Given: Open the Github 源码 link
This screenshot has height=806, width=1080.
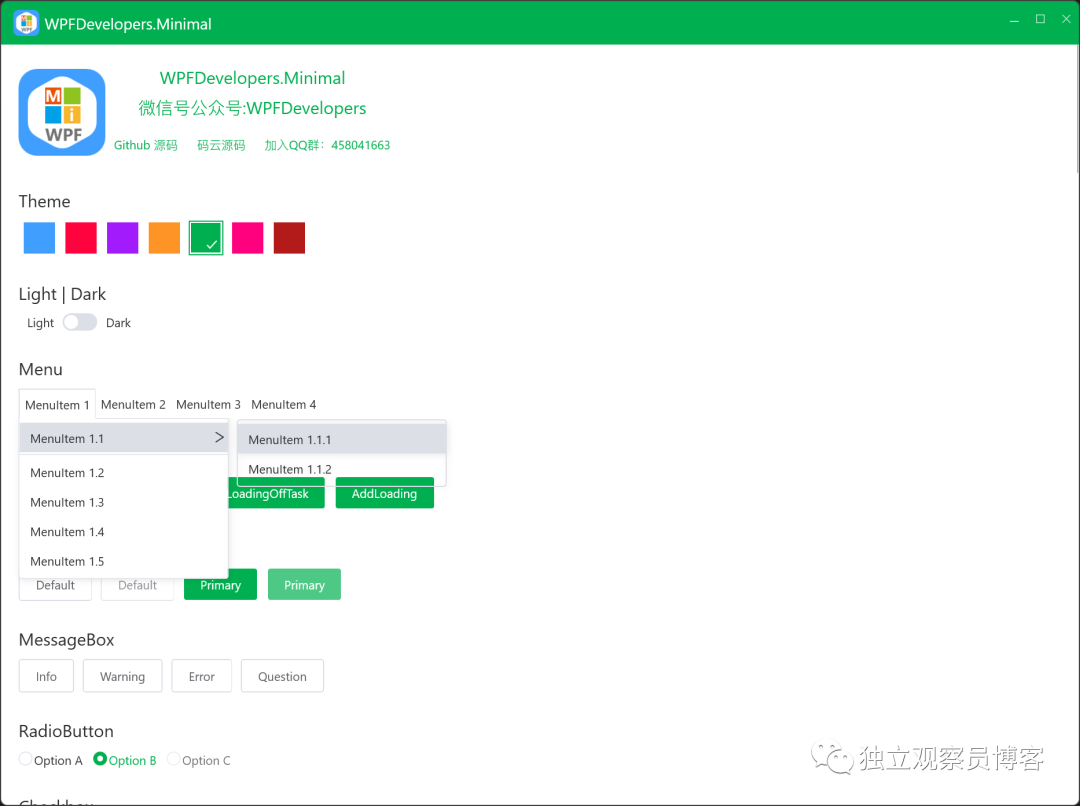Looking at the screenshot, I should click(145, 146).
